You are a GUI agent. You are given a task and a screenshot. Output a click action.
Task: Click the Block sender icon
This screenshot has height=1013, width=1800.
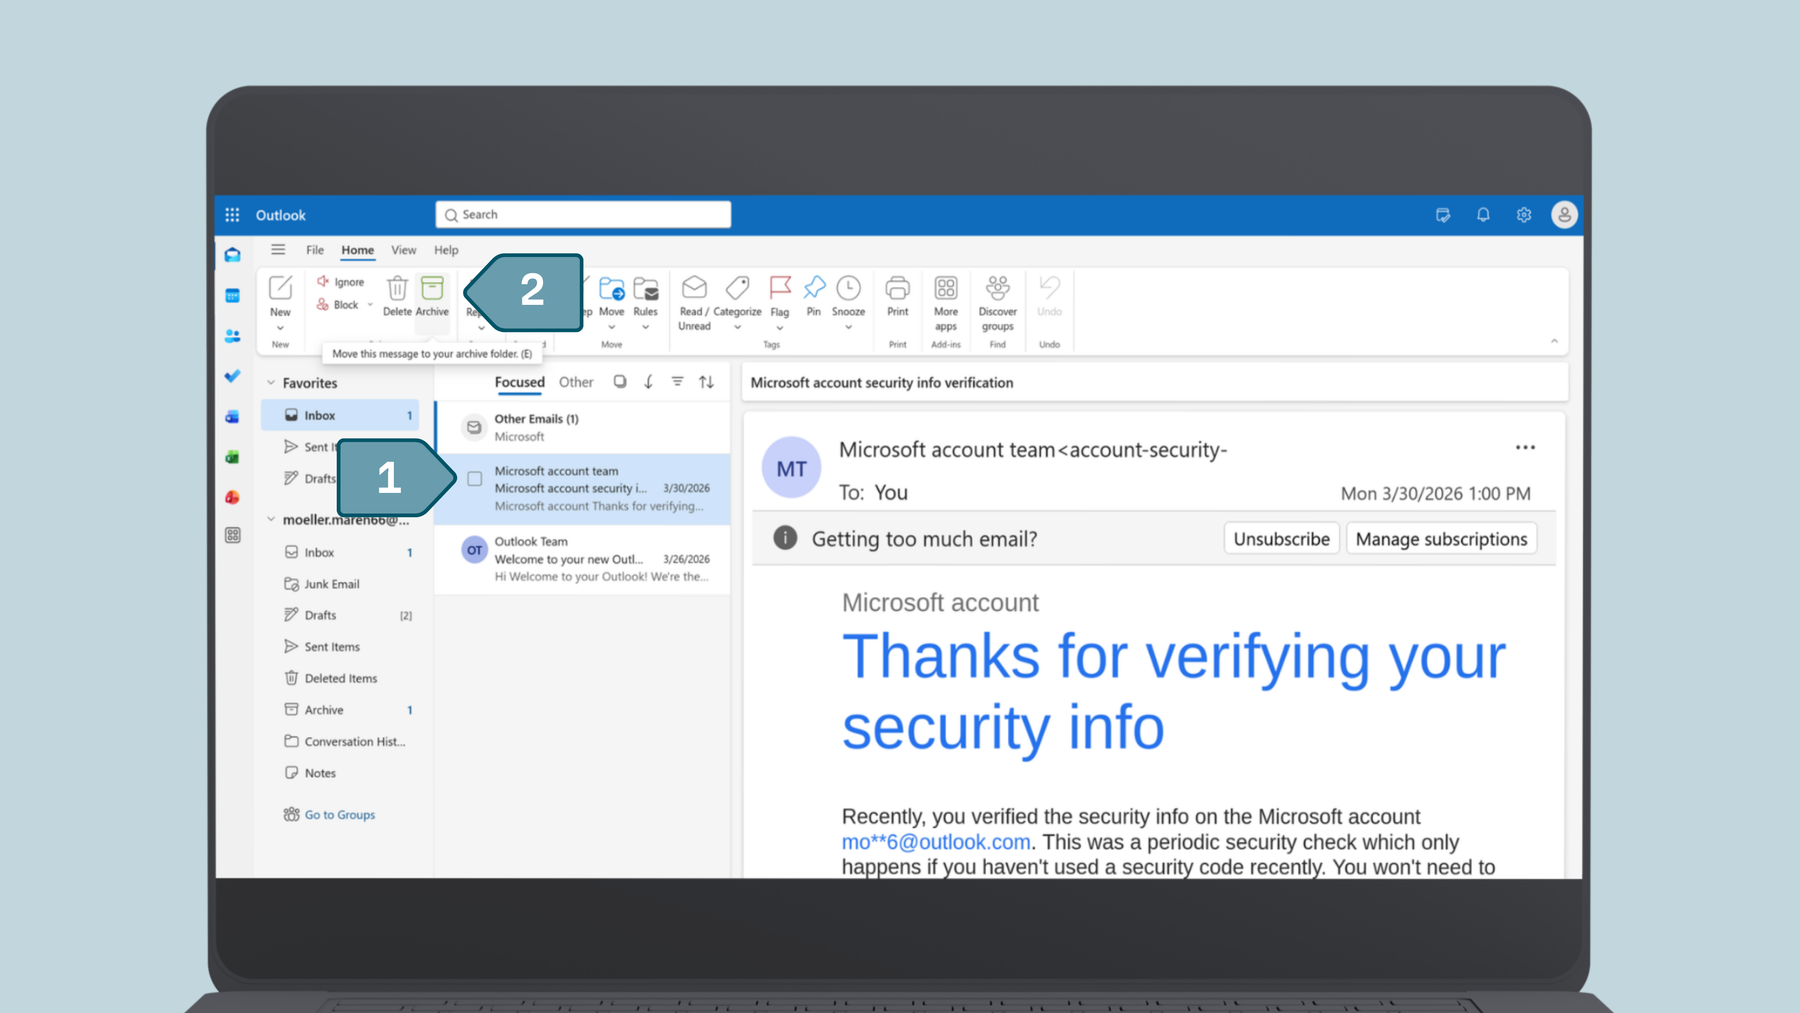pos(323,305)
